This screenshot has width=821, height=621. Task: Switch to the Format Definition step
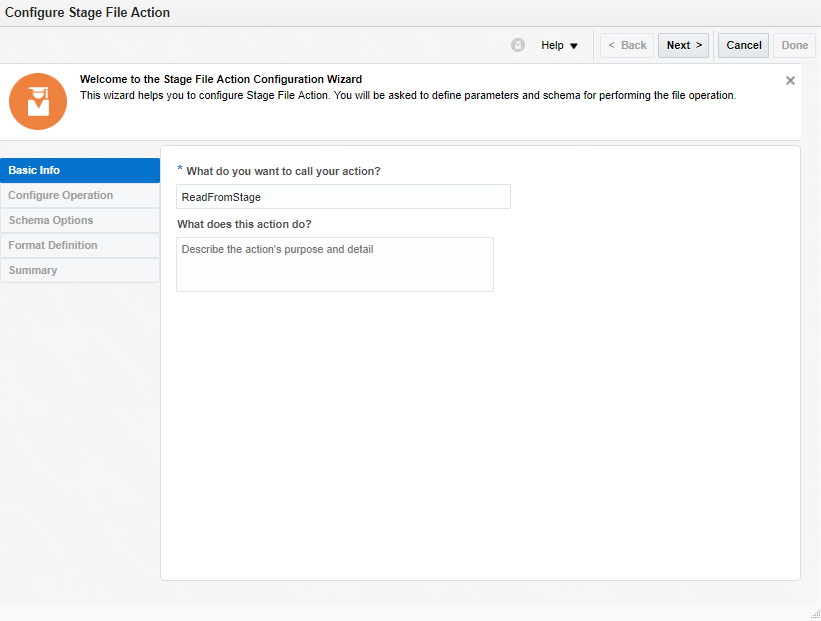click(80, 245)
